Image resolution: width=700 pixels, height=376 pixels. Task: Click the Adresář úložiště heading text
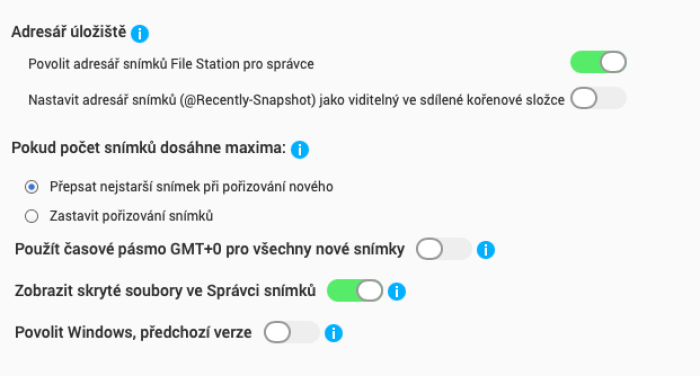point(69,32)
